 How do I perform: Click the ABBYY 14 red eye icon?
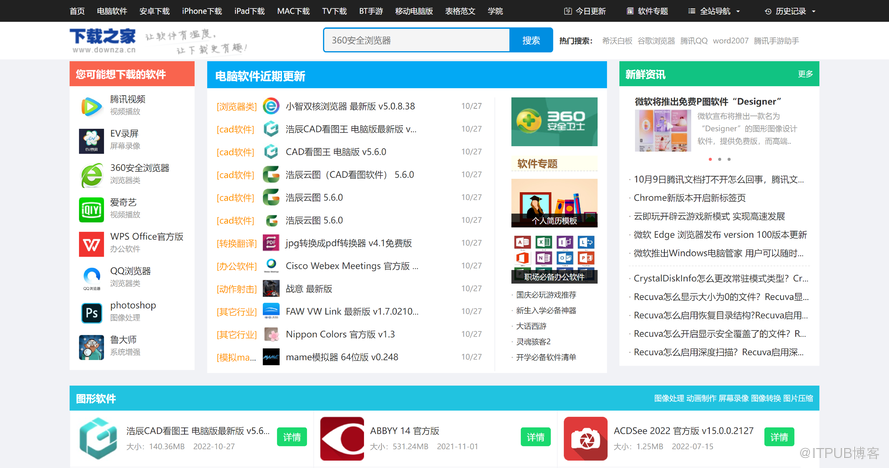pyautogui.click(x=342, y=439)
